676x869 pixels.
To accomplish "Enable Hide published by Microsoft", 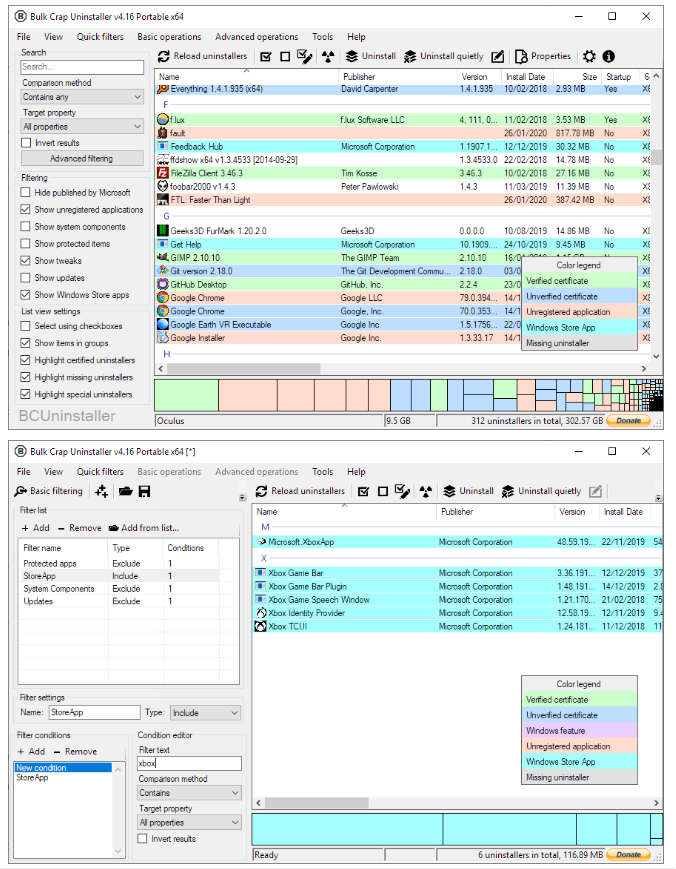I will (25, 192).
